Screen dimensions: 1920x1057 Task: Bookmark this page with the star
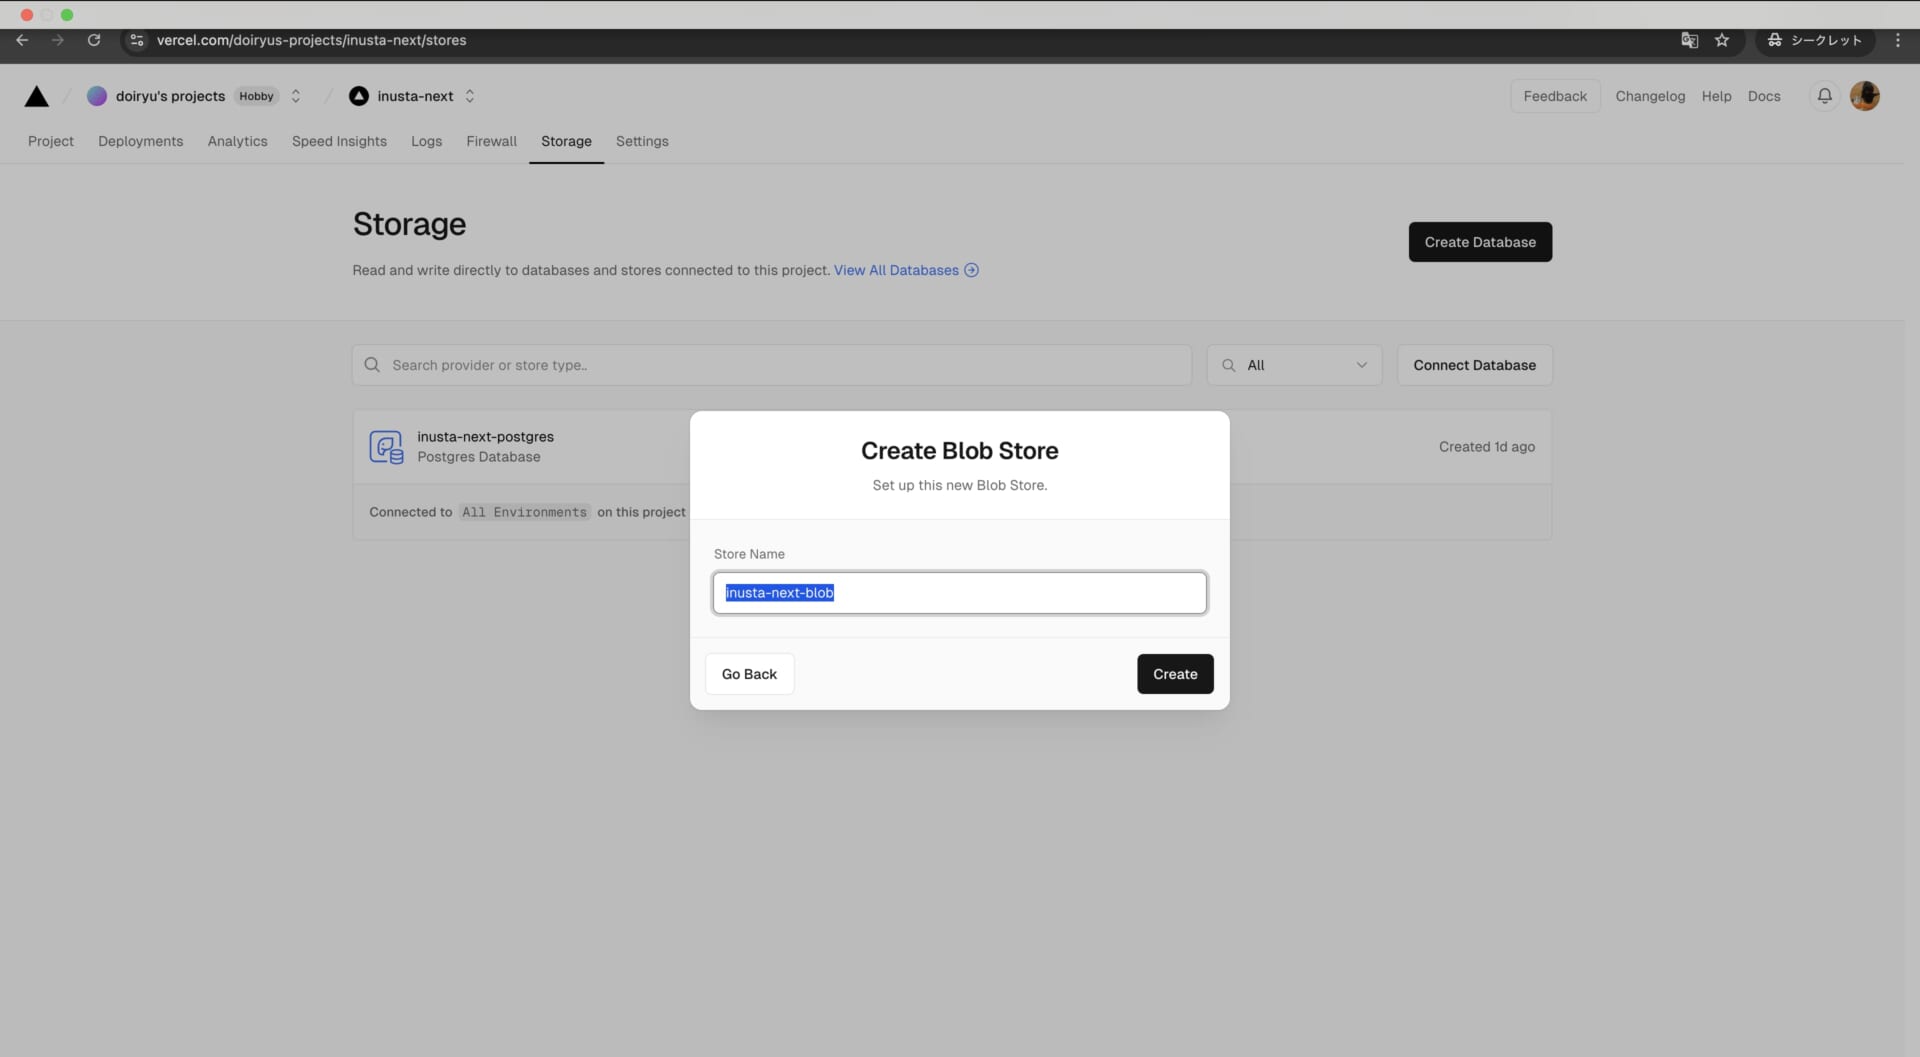[x=1722, y=40]
